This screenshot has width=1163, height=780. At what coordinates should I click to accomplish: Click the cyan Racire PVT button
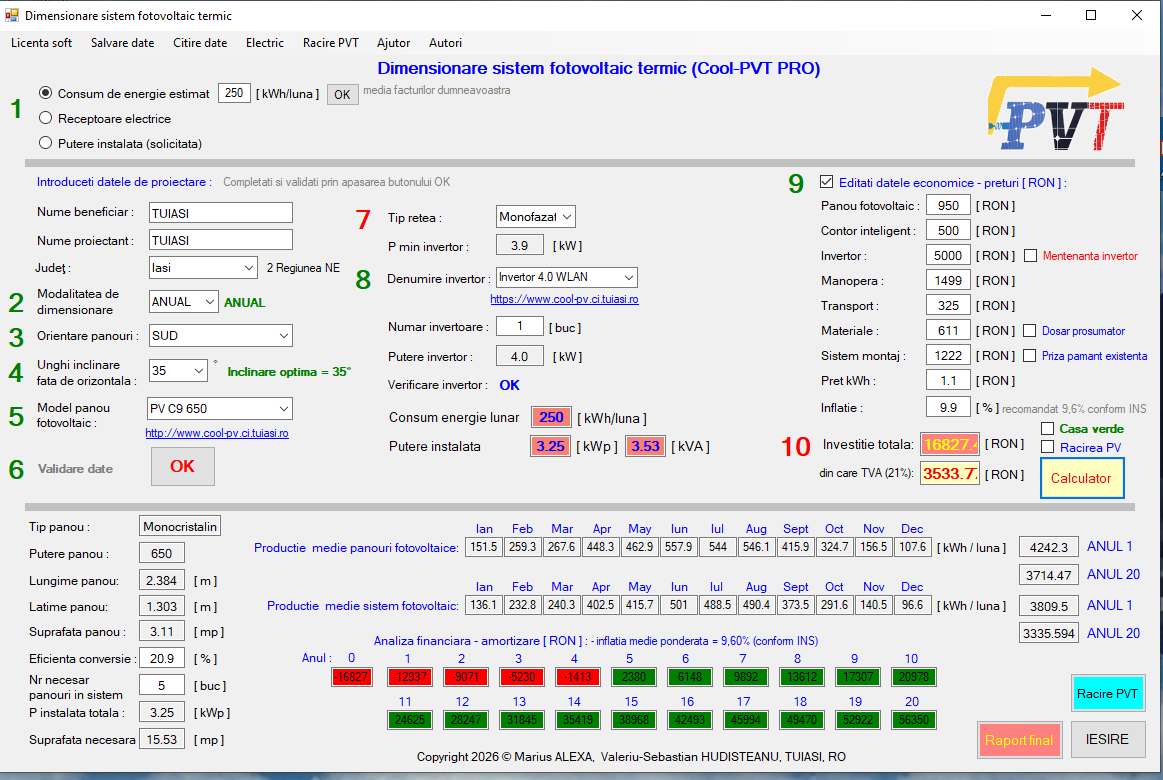click(1106, 693)
